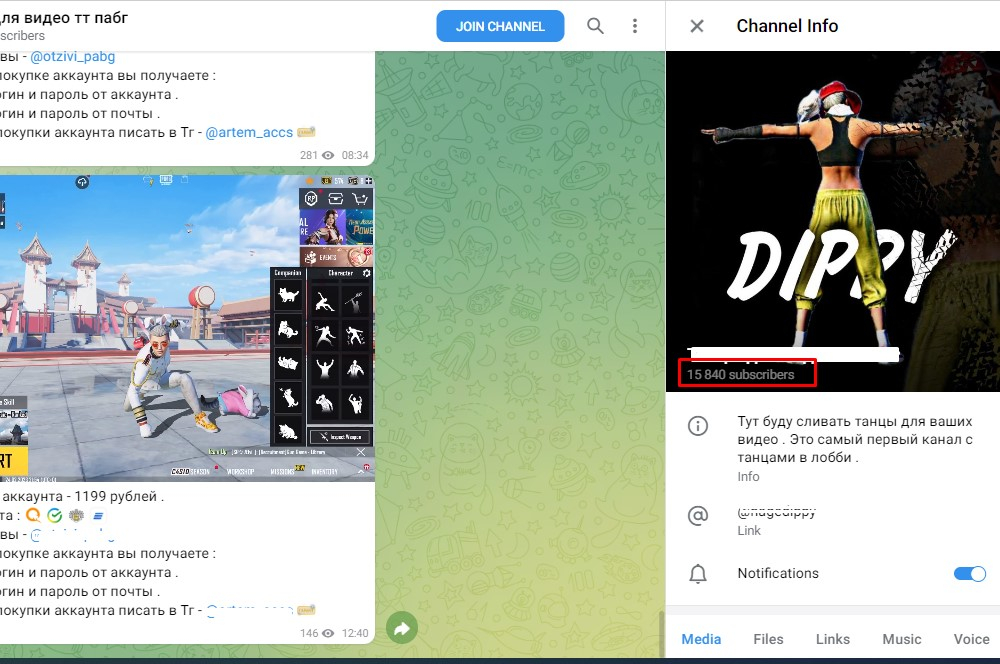This screenshot has height=664, width=1000.
Task: Click the channel description text
Action: (x=855, y=439)
